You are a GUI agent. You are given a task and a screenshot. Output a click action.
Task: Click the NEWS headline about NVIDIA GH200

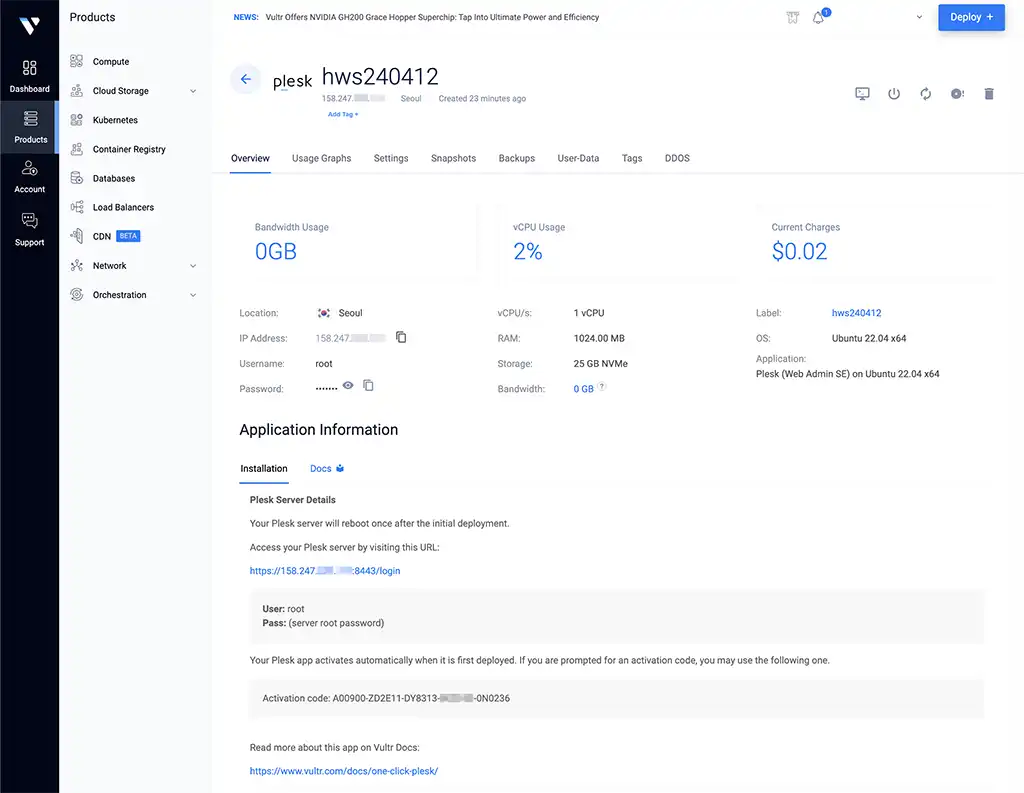pos(432,17)
